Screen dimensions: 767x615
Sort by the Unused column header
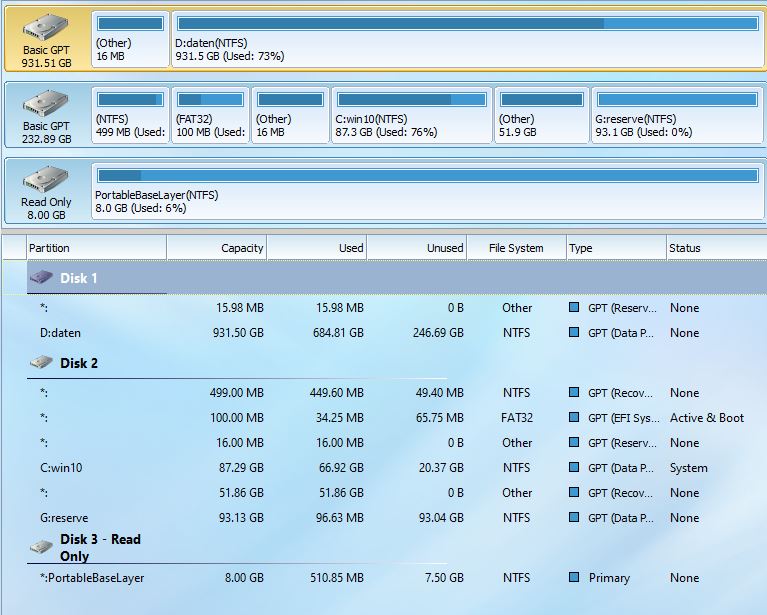417,248
